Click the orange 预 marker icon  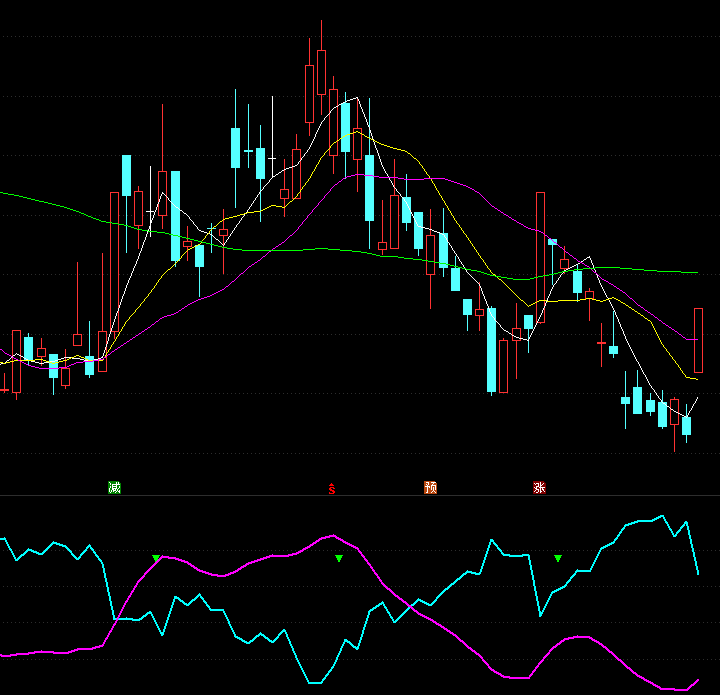coord(430,488)
